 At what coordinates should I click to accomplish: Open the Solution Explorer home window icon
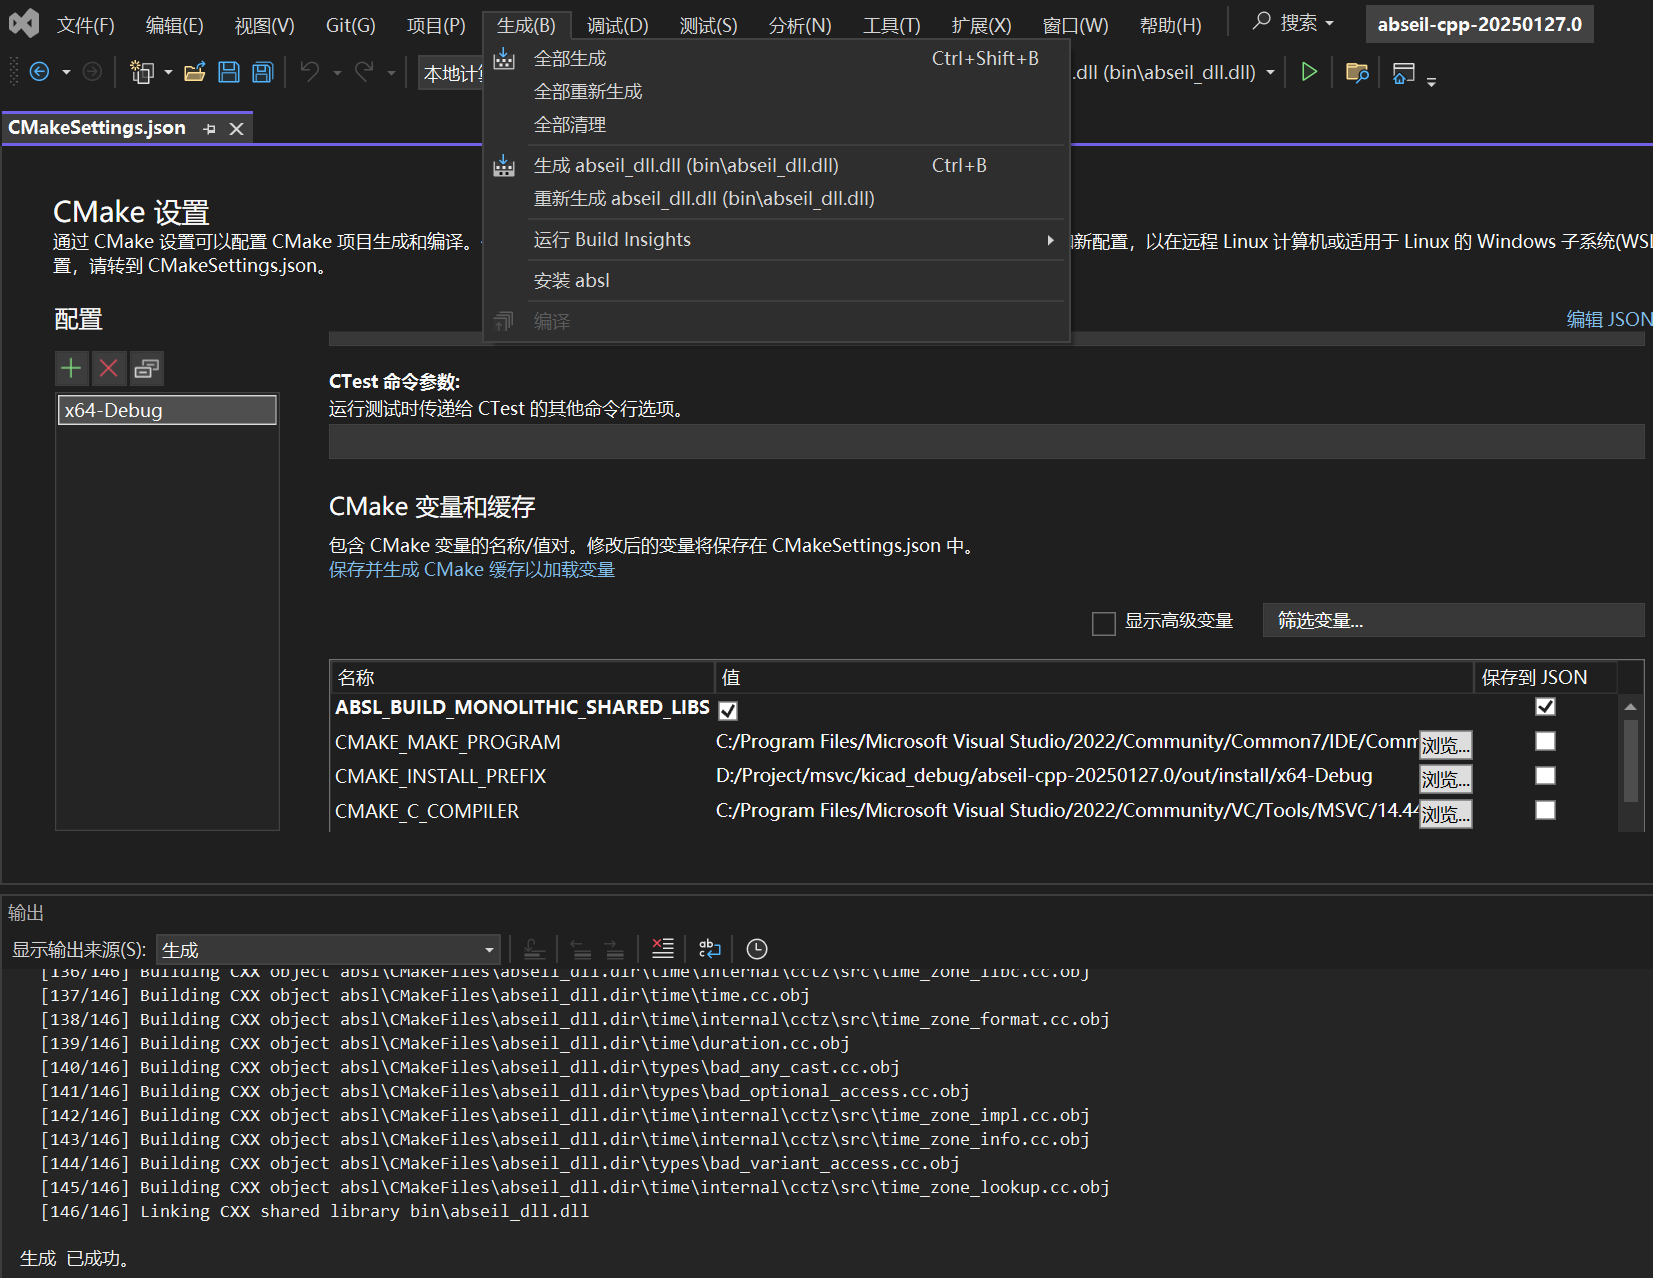click(1404, 73)
